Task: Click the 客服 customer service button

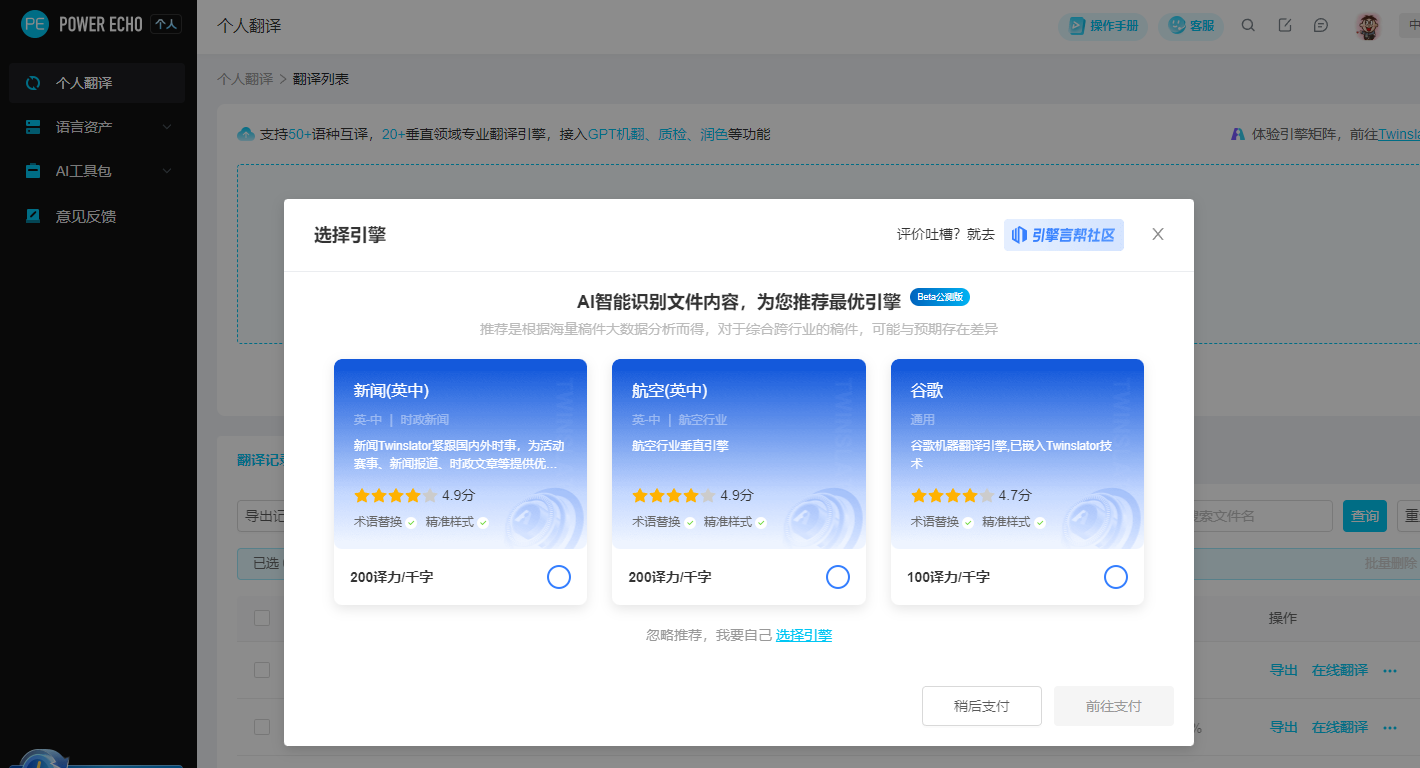Action: [x=1191, y=26]
